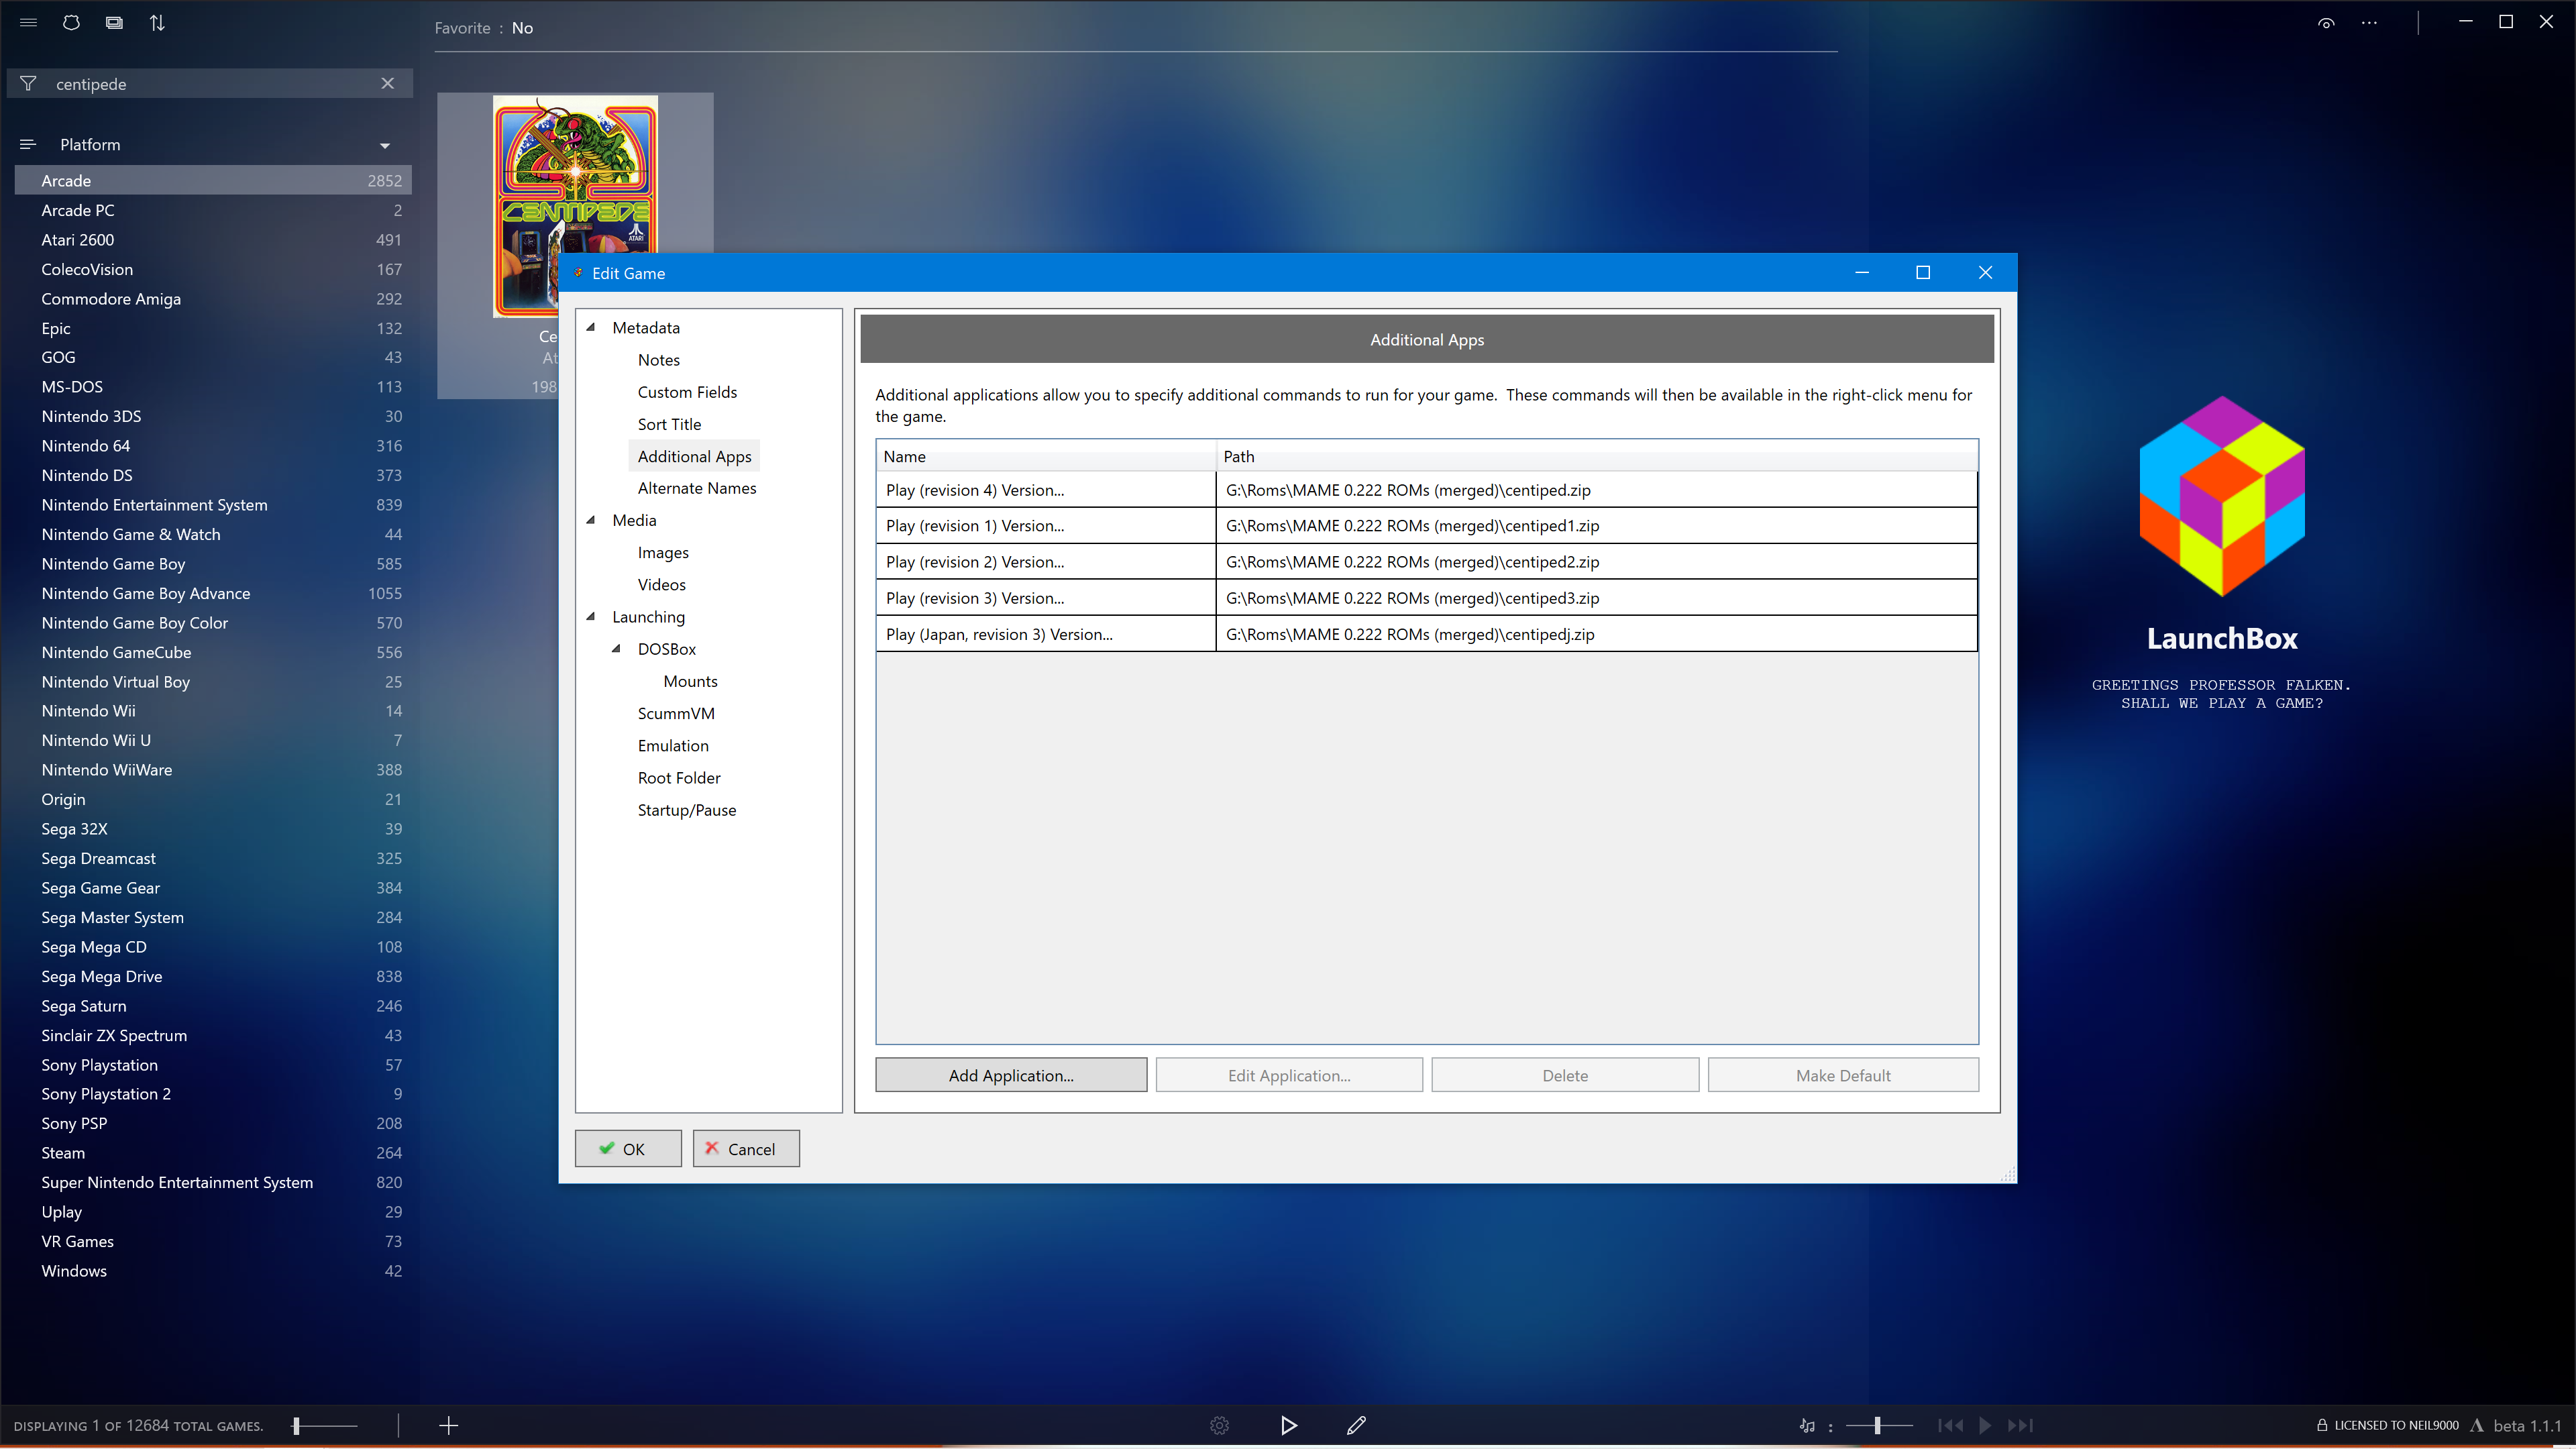
Task: Select Sony Playstation 2 platform
Action: tap(214, 1094)
